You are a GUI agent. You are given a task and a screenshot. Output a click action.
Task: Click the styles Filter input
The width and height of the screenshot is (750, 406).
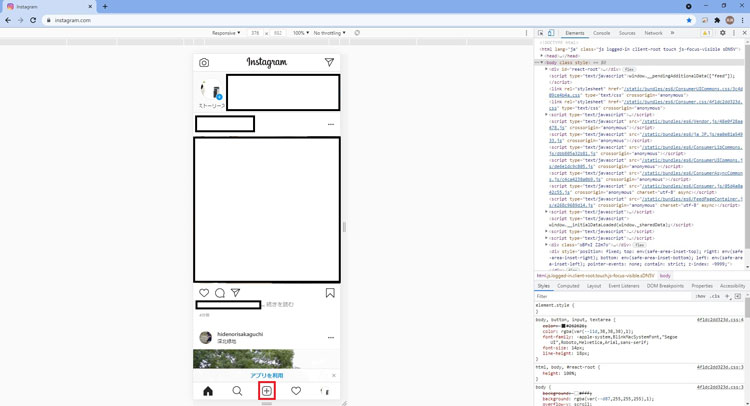(612, 296)
